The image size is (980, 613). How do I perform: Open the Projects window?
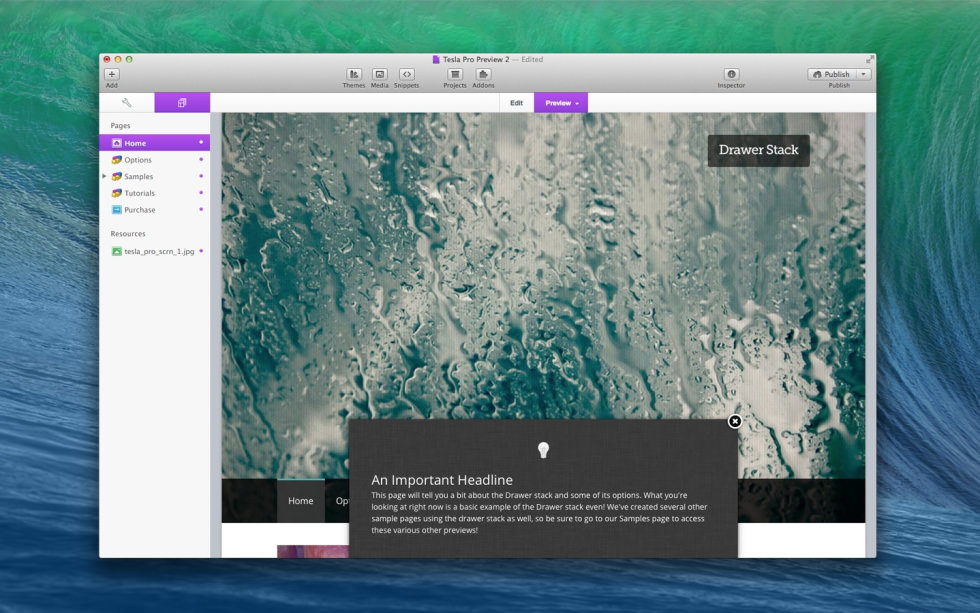455,74
